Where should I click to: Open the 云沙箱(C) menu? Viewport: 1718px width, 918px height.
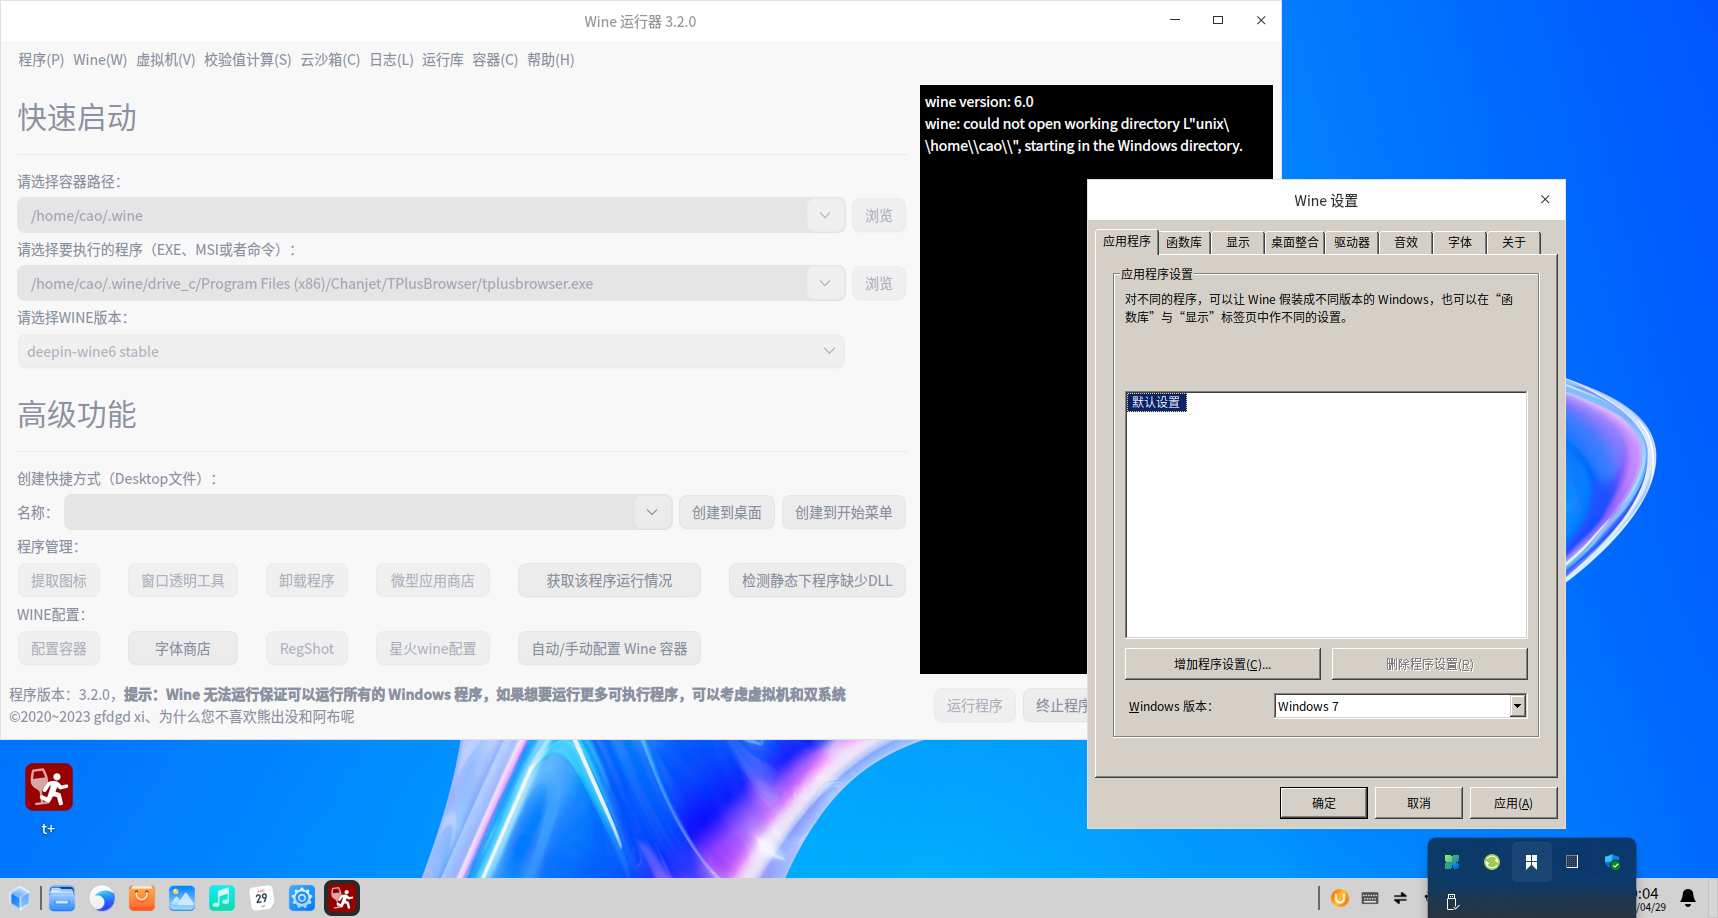[330, 60]
